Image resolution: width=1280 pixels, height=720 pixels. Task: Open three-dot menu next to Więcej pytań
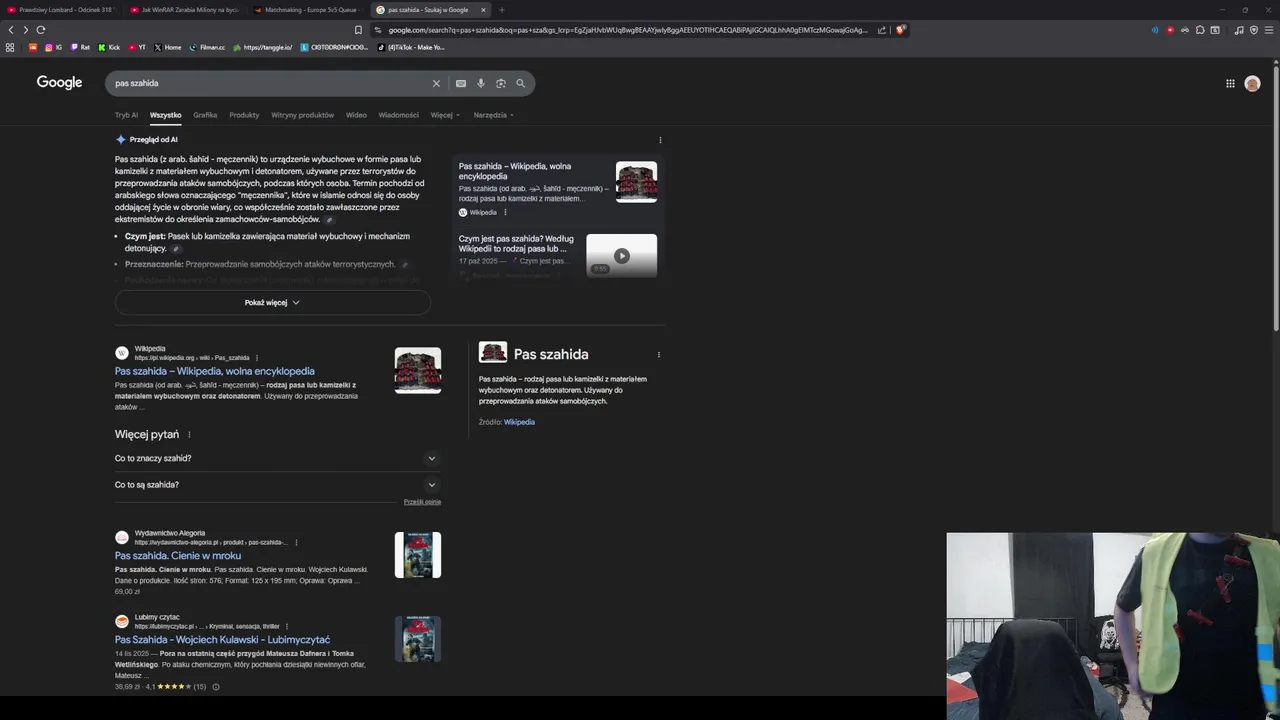189,435
